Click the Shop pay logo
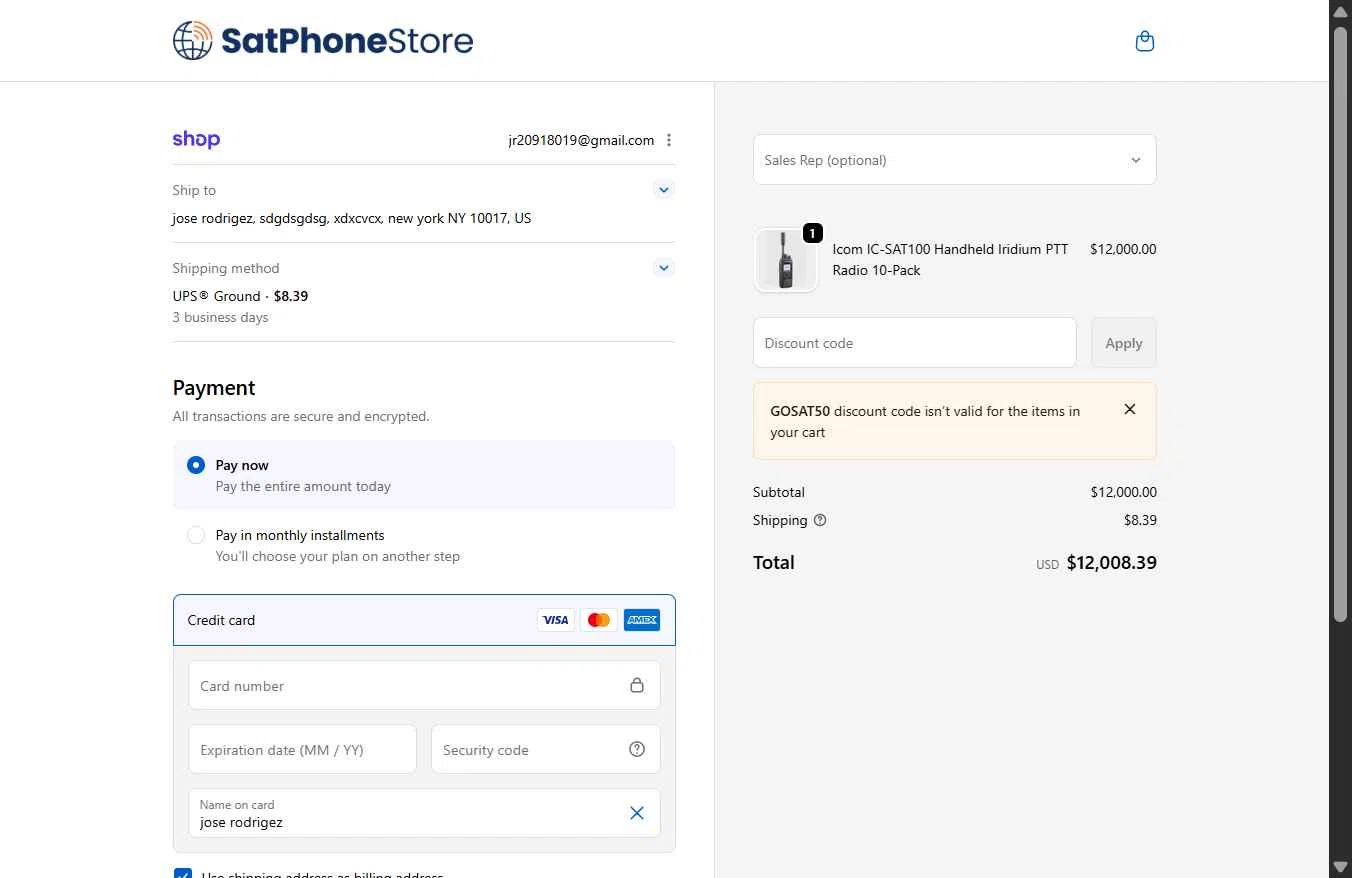The width and height of the screenshot is (1352, 878). tap(196, 140)
